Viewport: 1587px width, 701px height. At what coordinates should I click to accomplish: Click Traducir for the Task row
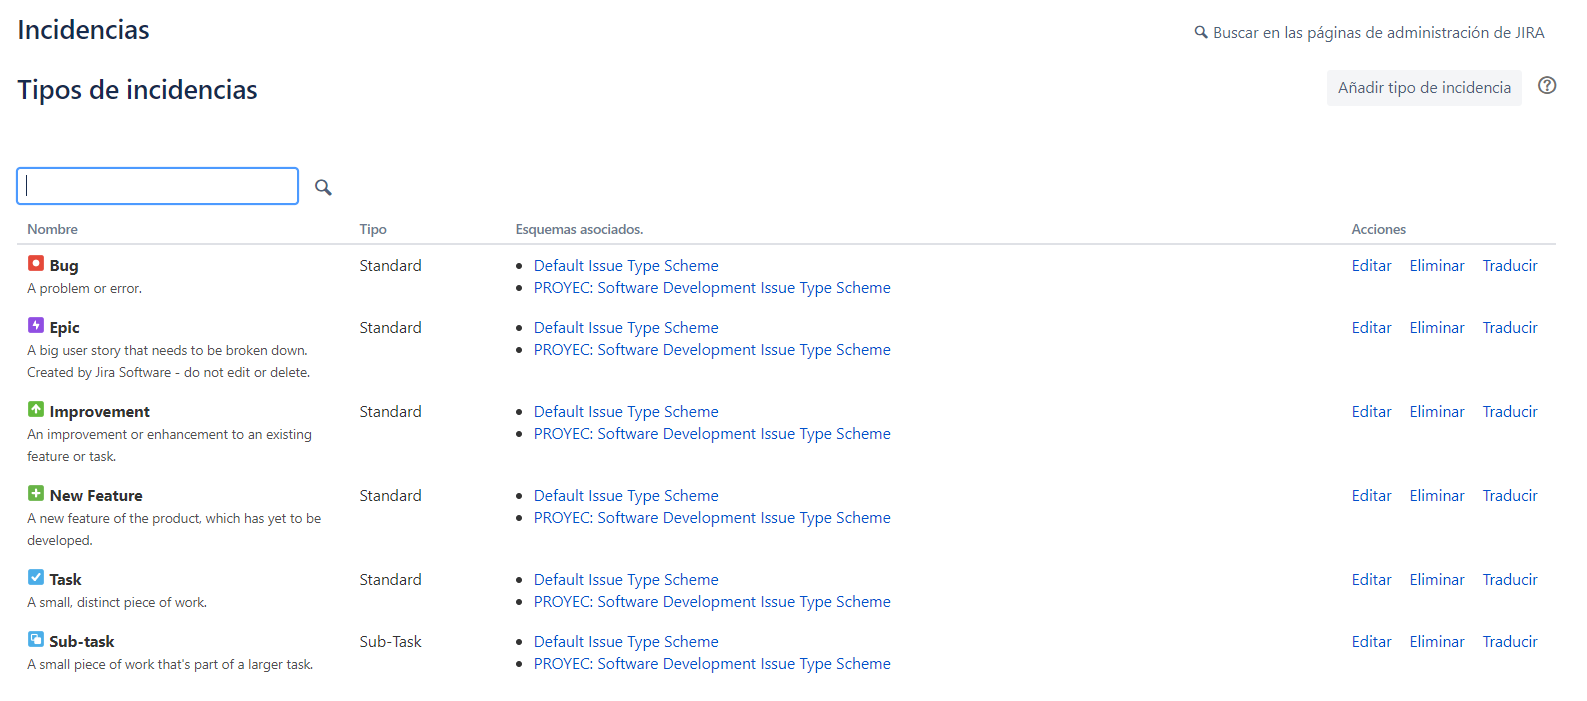[1510, 580]
